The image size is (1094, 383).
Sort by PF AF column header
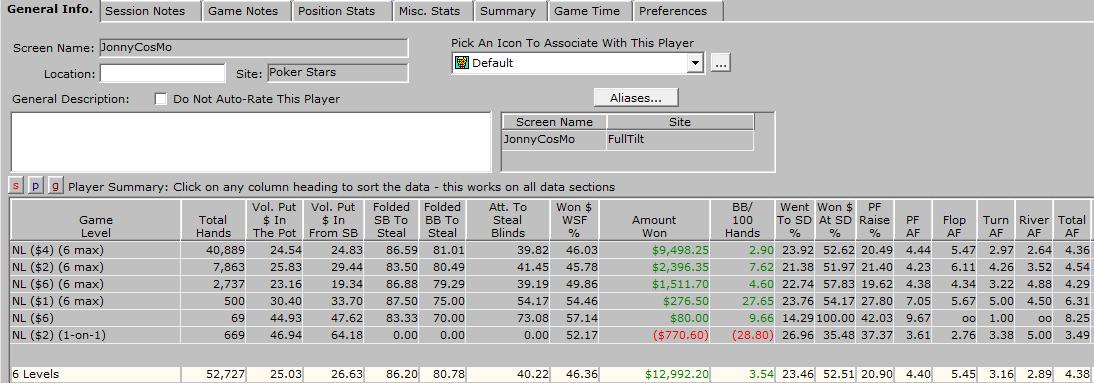point(913,220)
